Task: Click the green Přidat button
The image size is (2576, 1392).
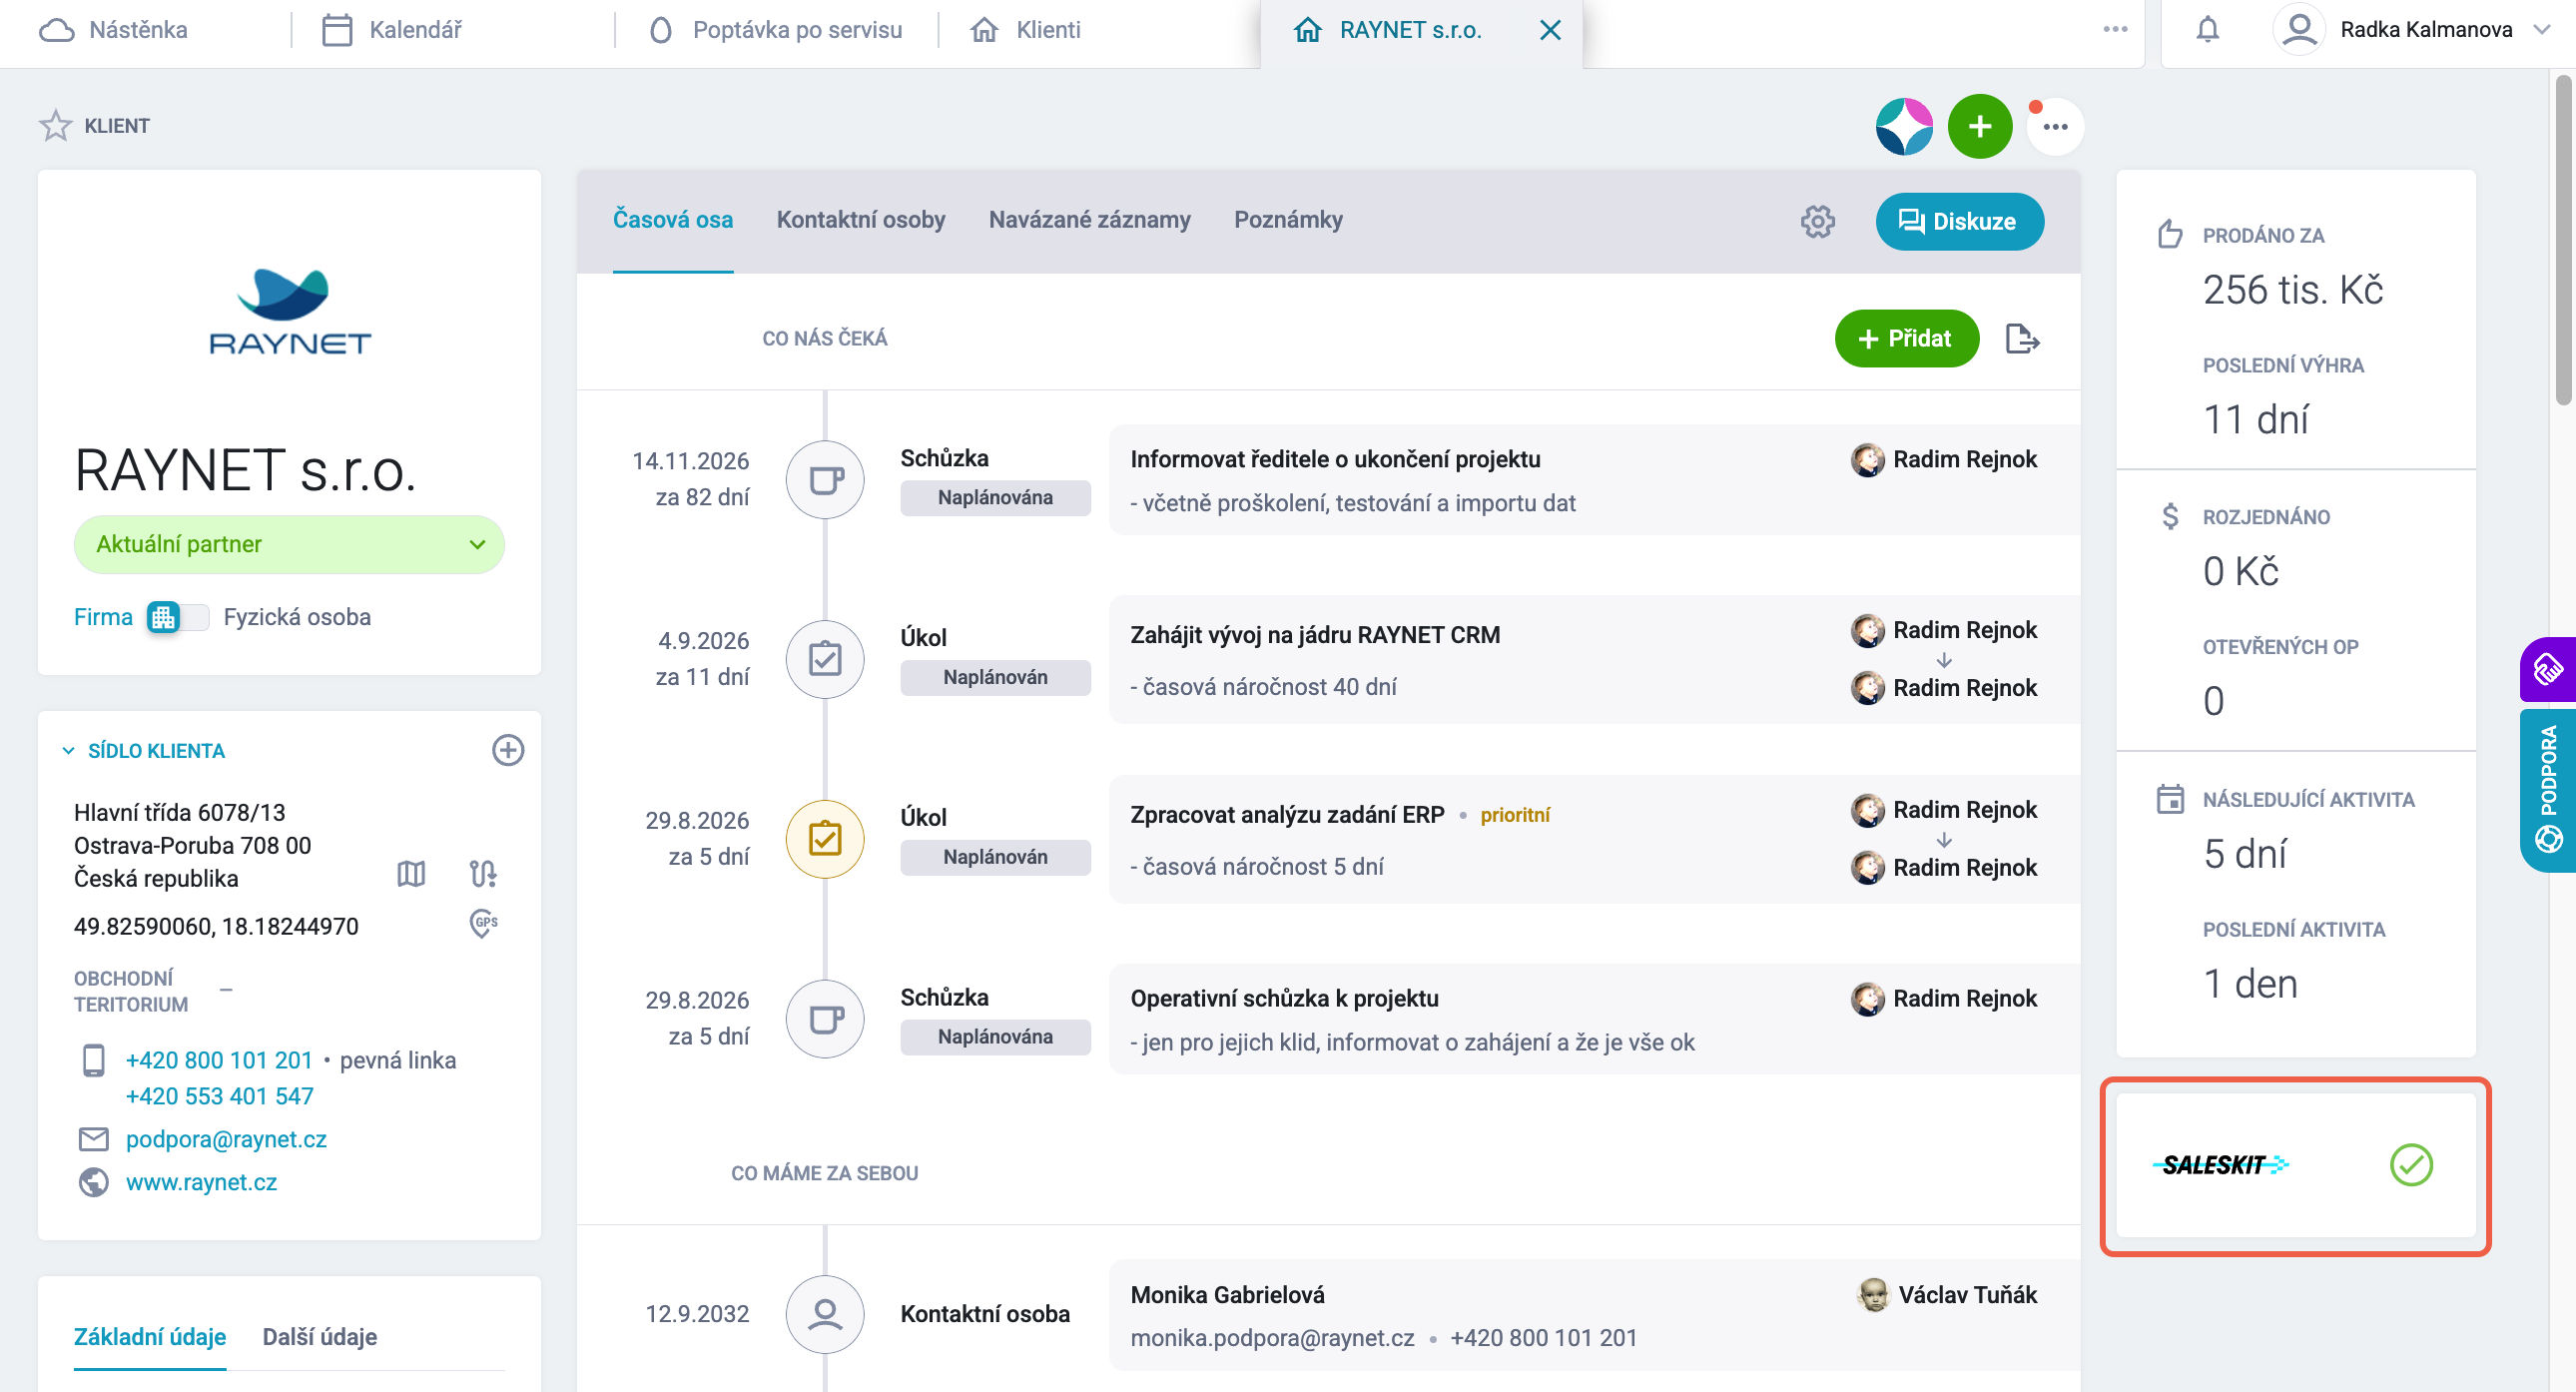Action: (1906, 339)
